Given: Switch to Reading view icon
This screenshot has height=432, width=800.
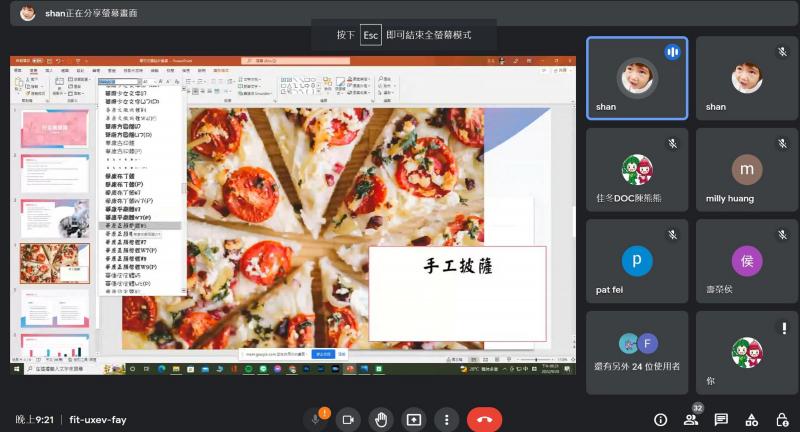Looking at the screenshot, I should pos(495,360).
